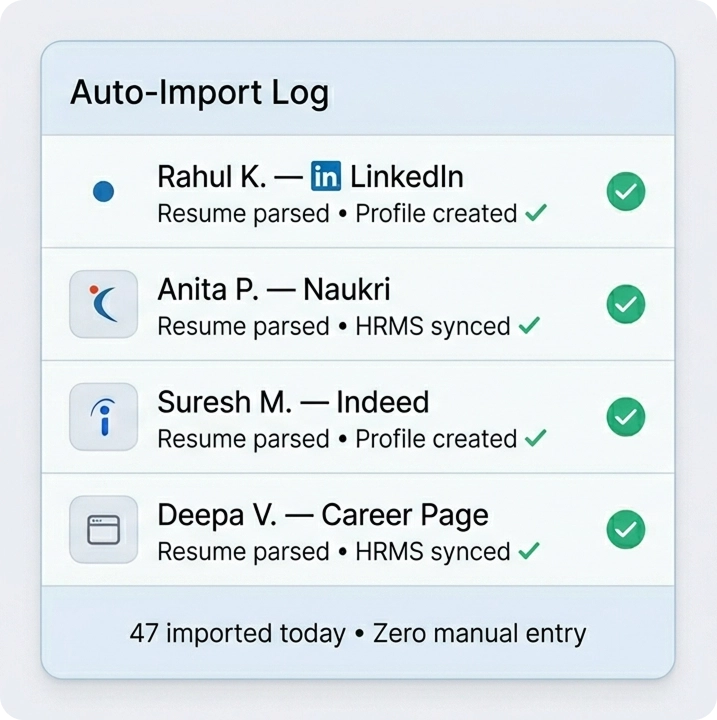Click green check circle on Suresh M. row
Viewport: 717px width, 720px height.
(x=626, y=416)
